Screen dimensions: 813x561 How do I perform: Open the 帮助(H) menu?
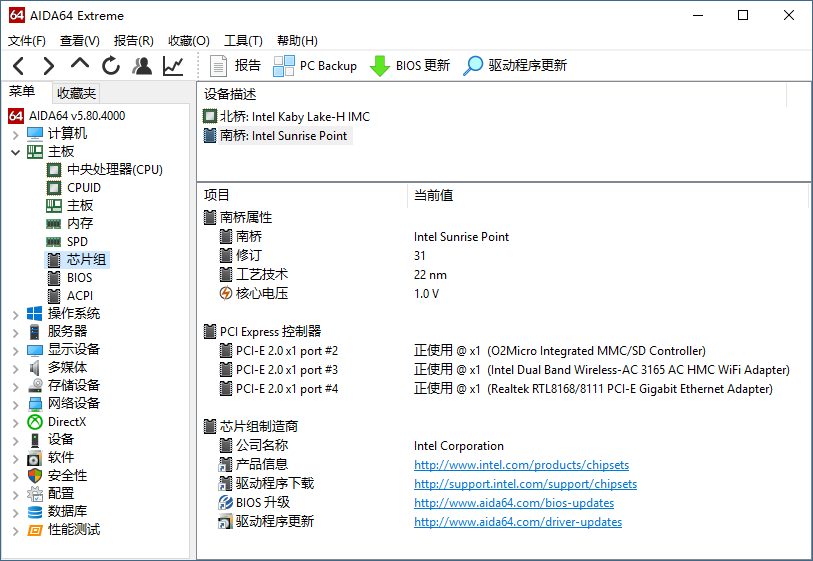point(297,40)
